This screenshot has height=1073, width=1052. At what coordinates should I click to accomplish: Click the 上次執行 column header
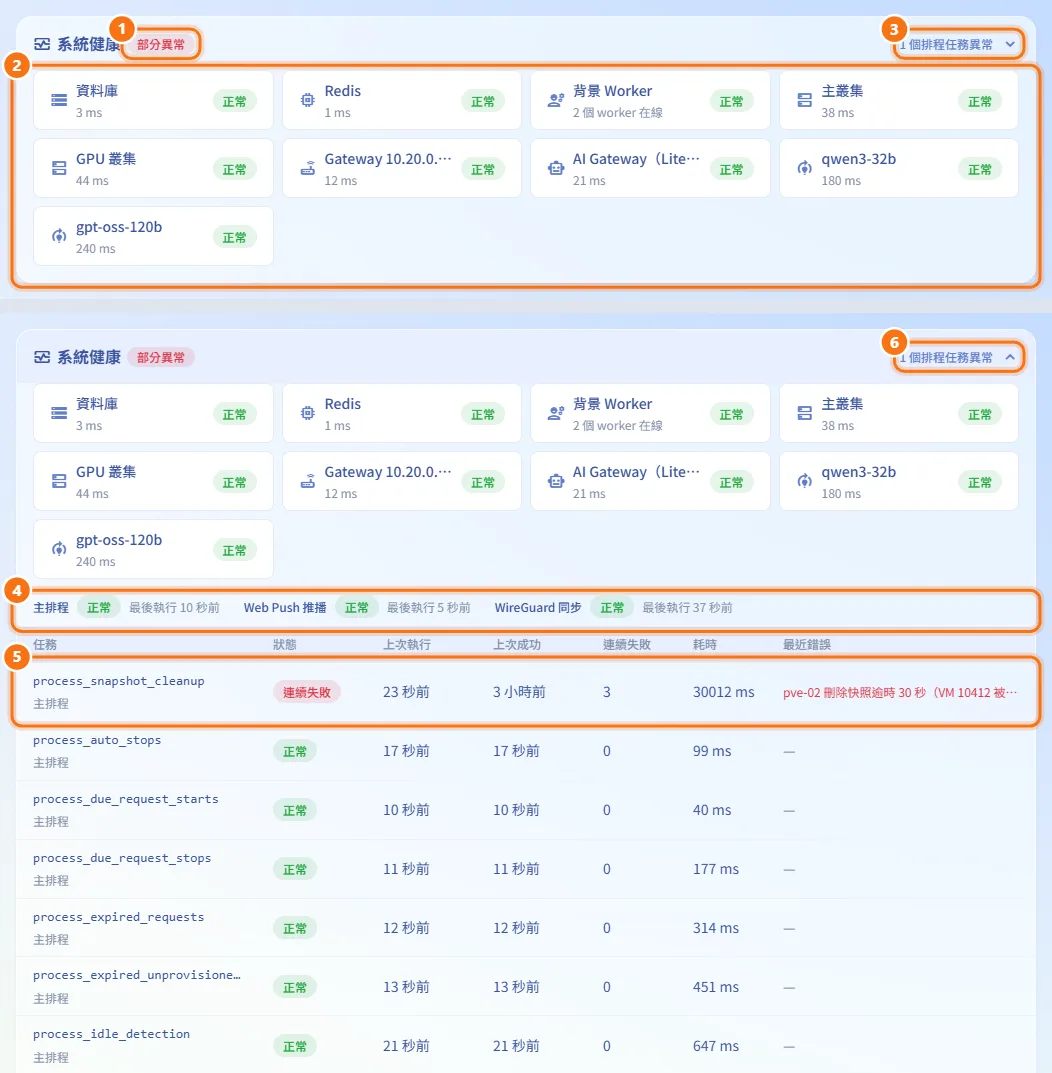407,645
